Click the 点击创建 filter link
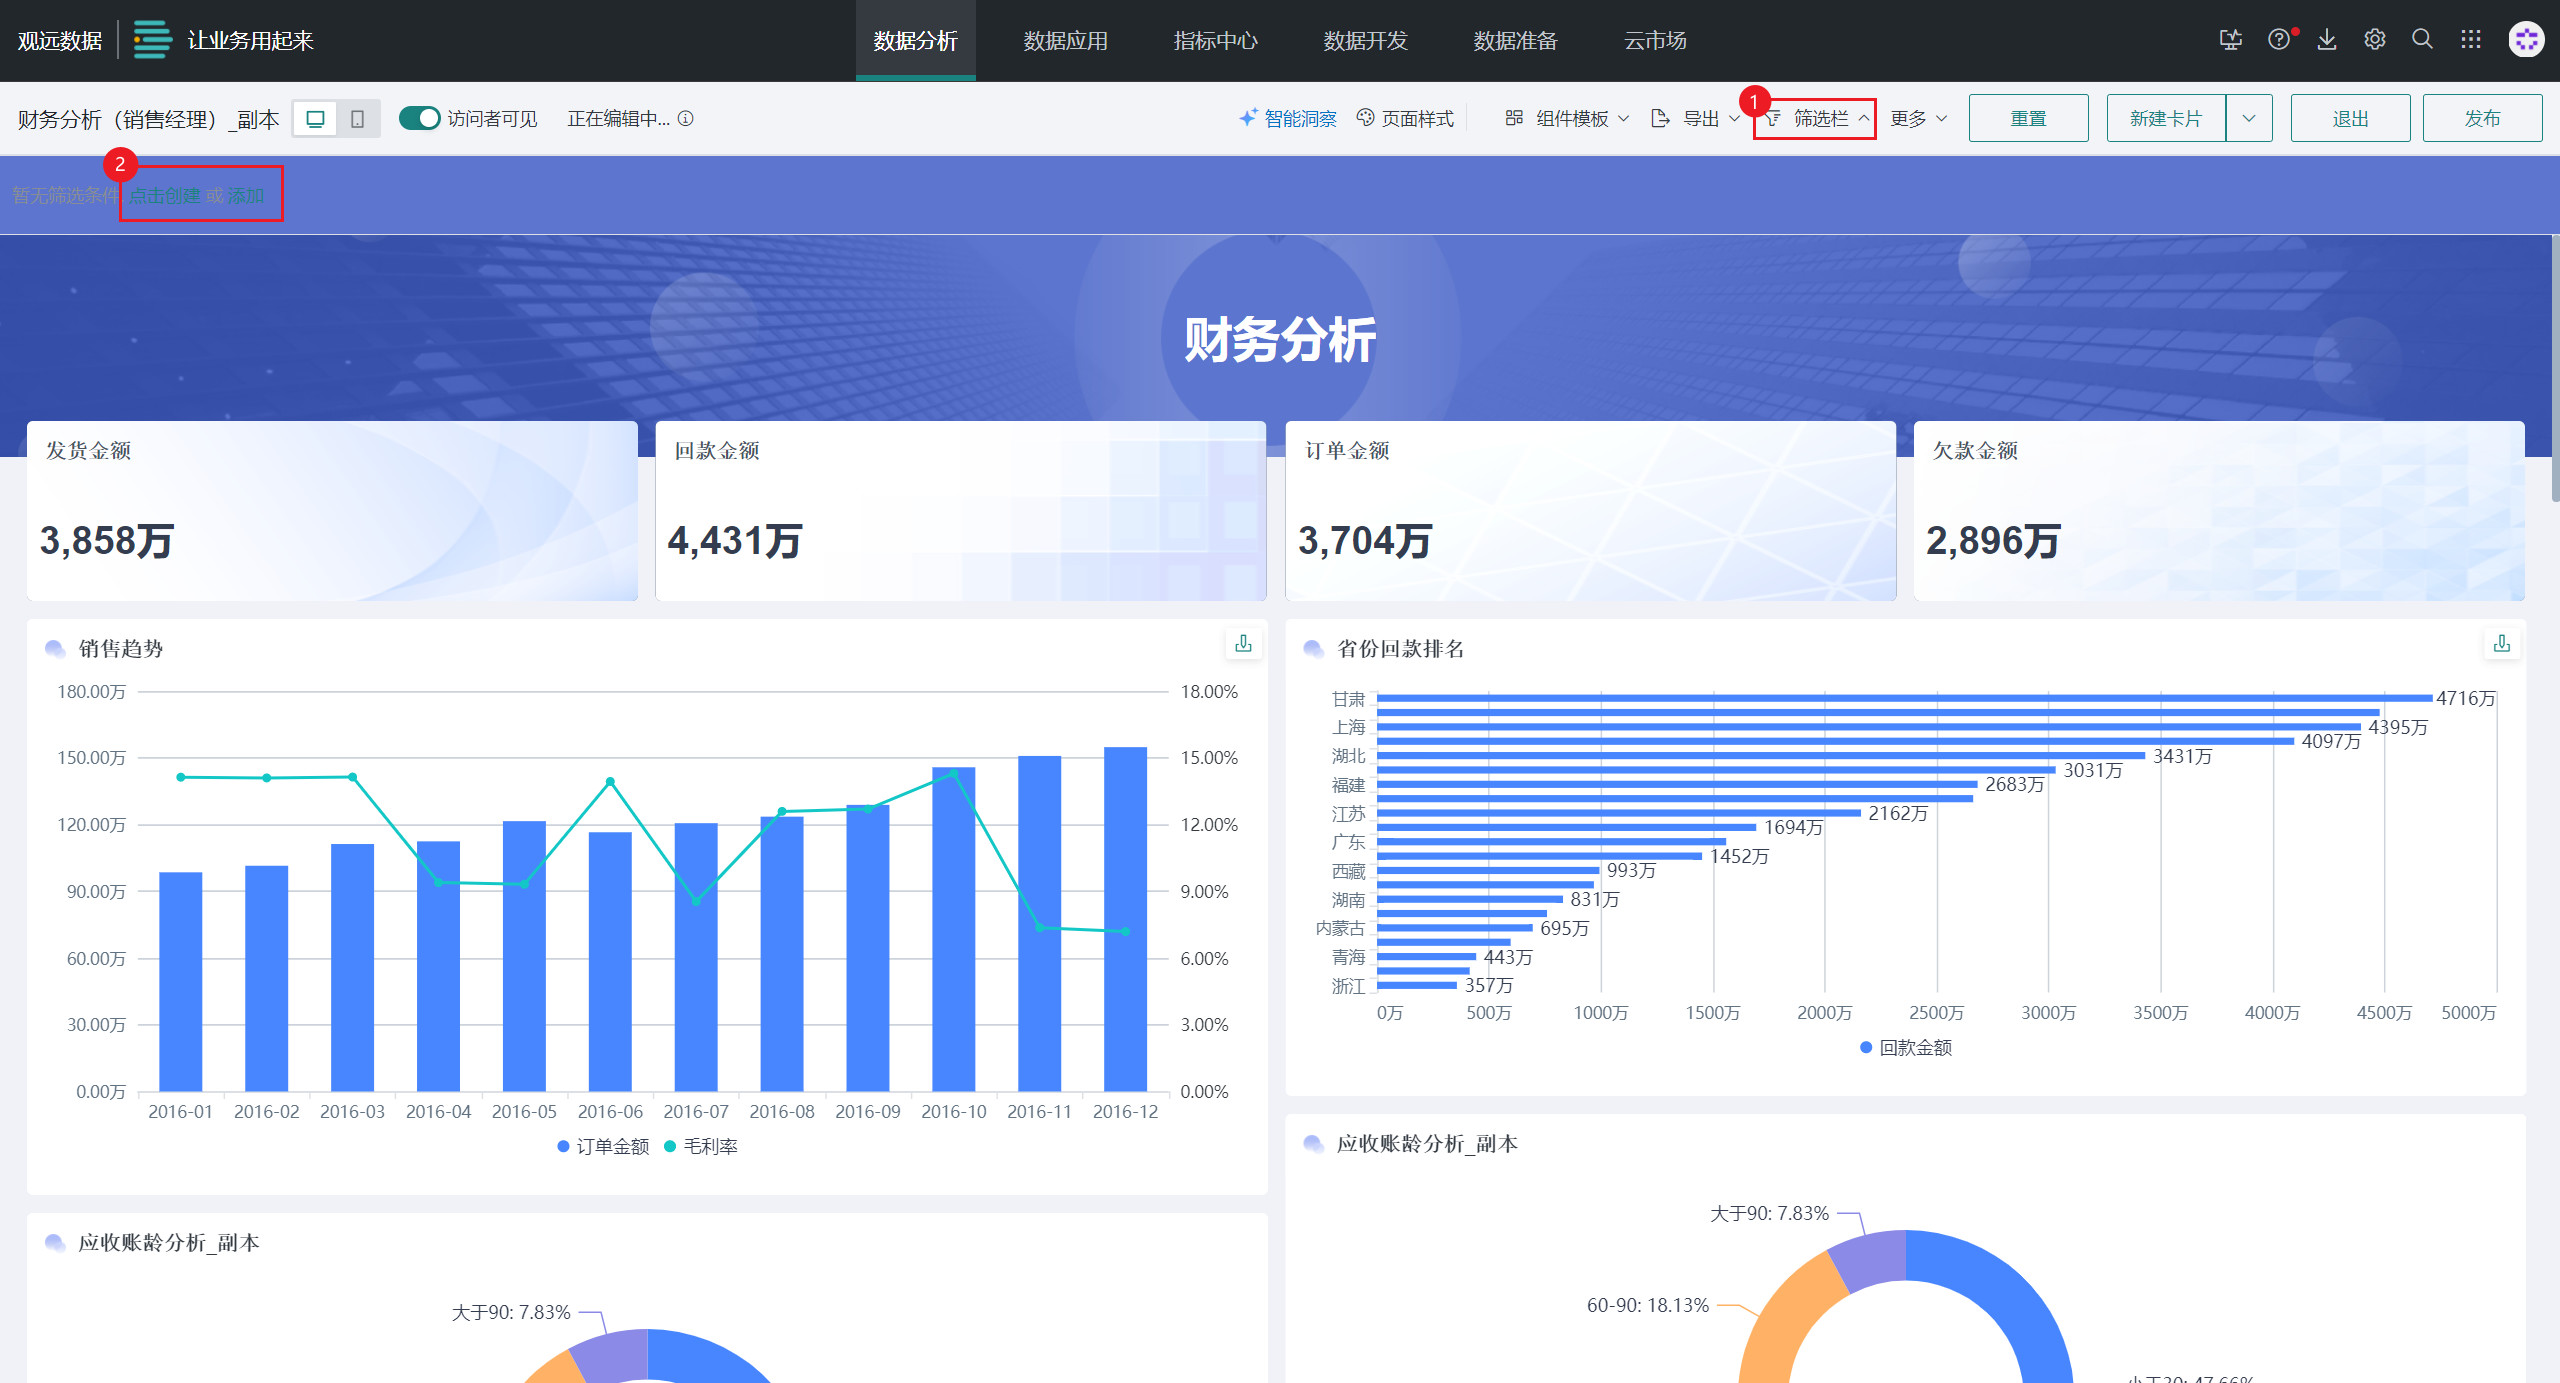 point(165,196)
